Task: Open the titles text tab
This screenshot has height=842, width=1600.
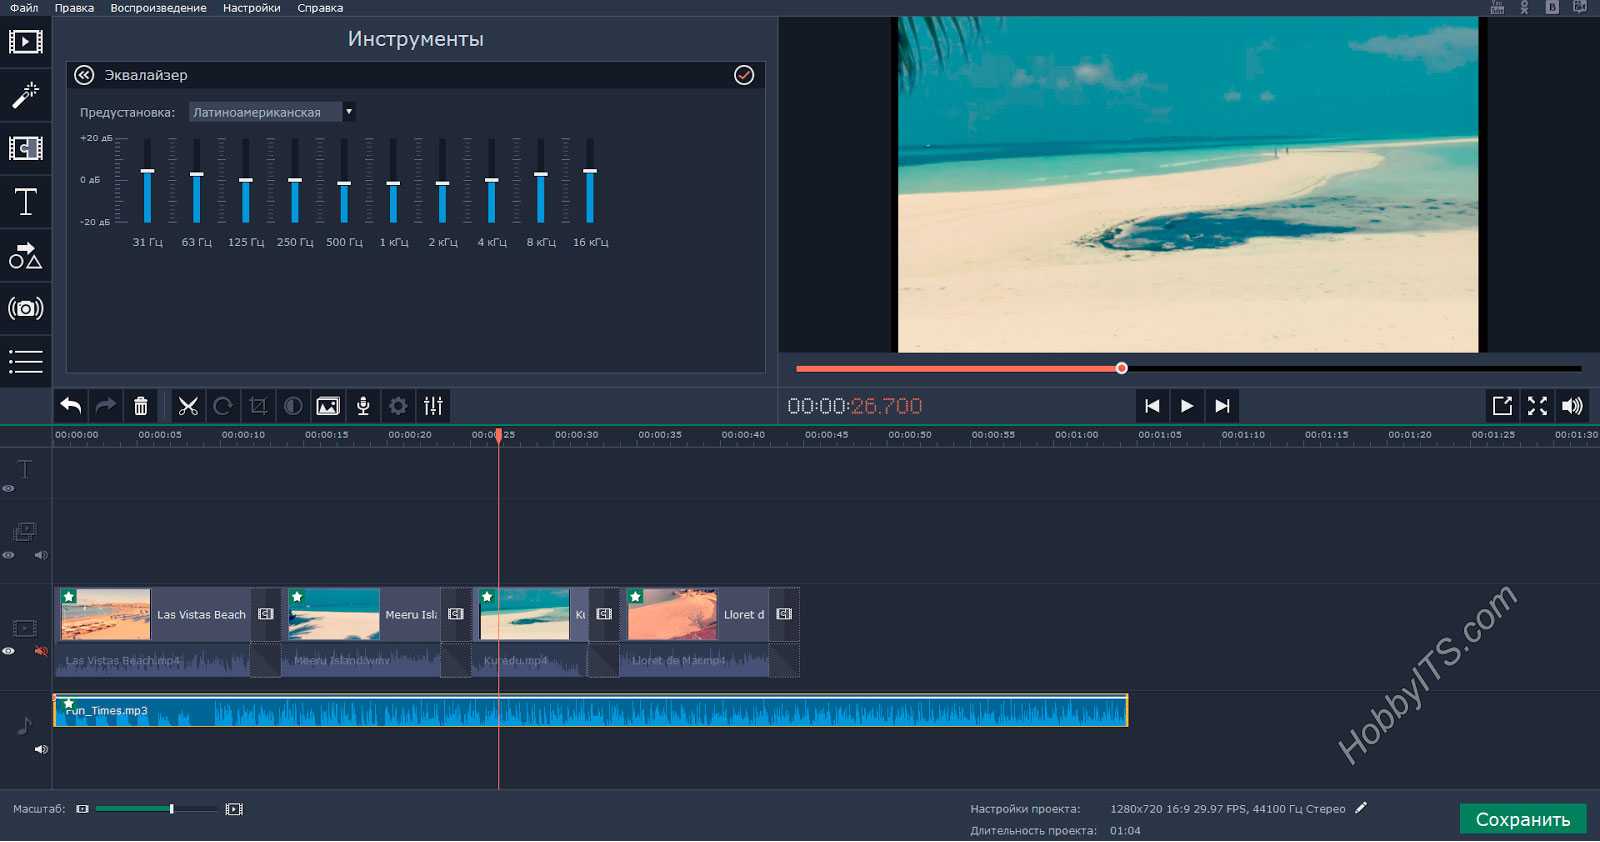Action: point(25,202)
